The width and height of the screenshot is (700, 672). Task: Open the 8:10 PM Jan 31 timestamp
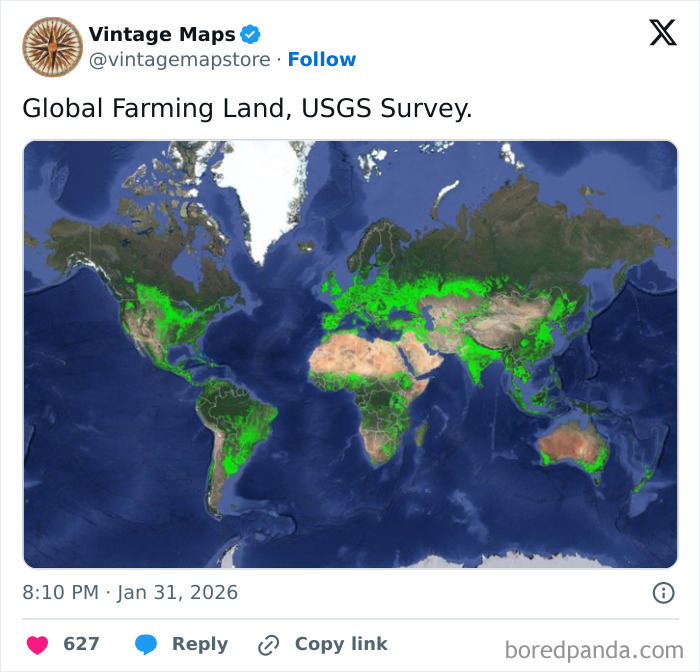130,593
